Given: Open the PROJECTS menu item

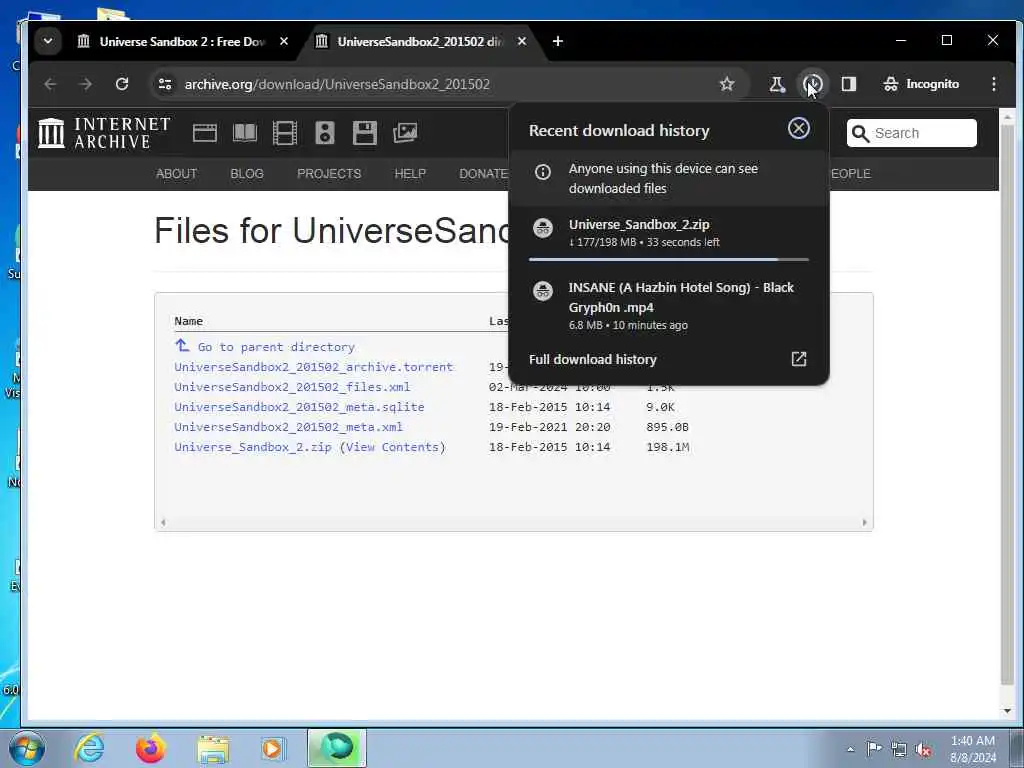Looking at the screenshot, I should 329,174.
